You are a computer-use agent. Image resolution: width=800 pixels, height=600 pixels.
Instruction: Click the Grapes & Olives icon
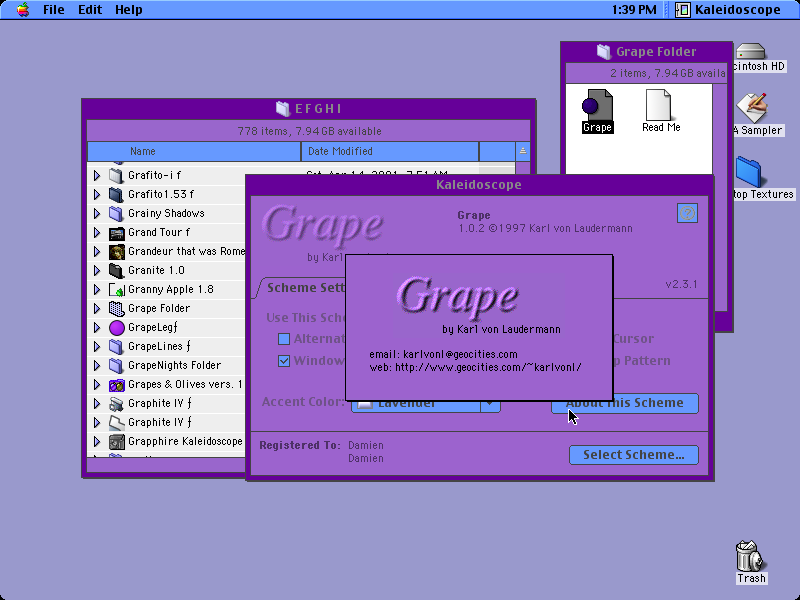coord(116,385)
